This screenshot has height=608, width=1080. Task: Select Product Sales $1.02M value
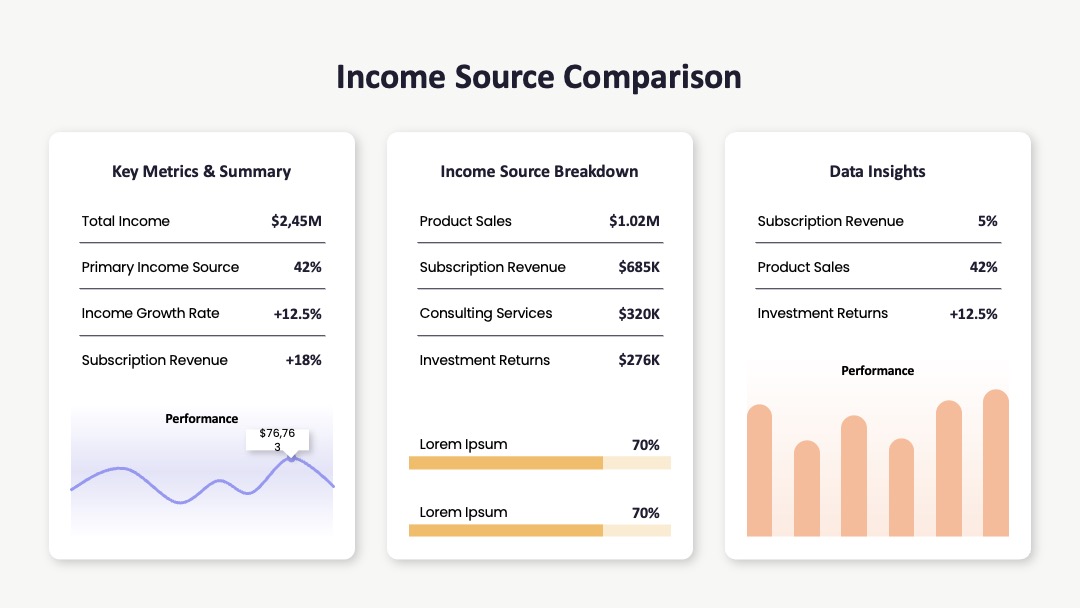point(634,221)
